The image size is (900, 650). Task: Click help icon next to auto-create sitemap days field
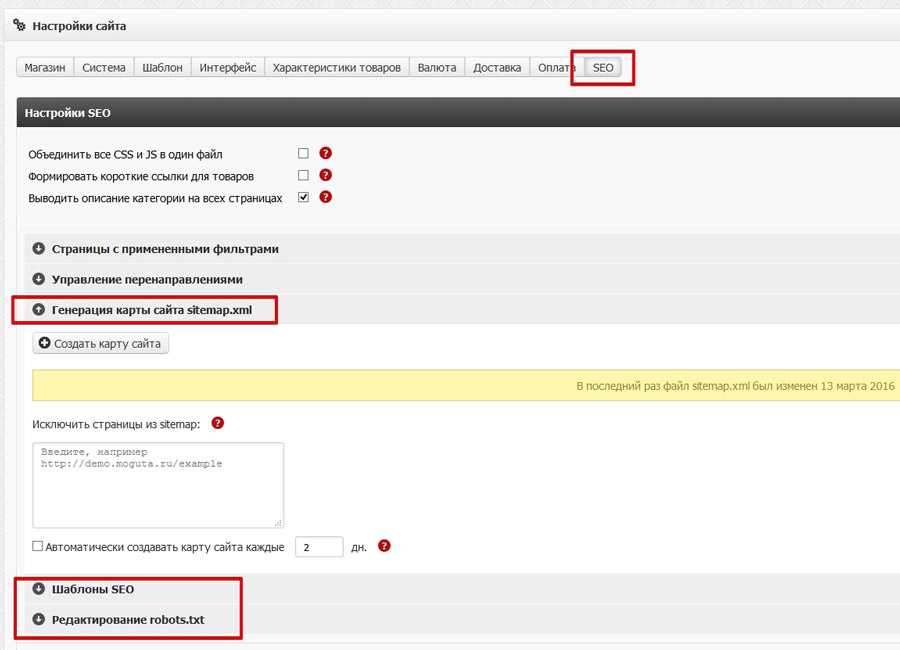tap(384, 547)
